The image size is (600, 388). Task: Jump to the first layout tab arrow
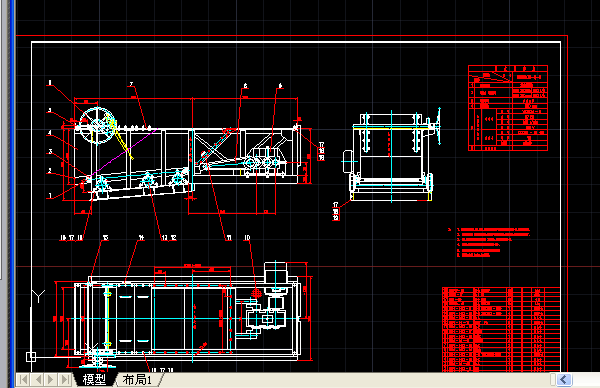(x=23, y=380)
